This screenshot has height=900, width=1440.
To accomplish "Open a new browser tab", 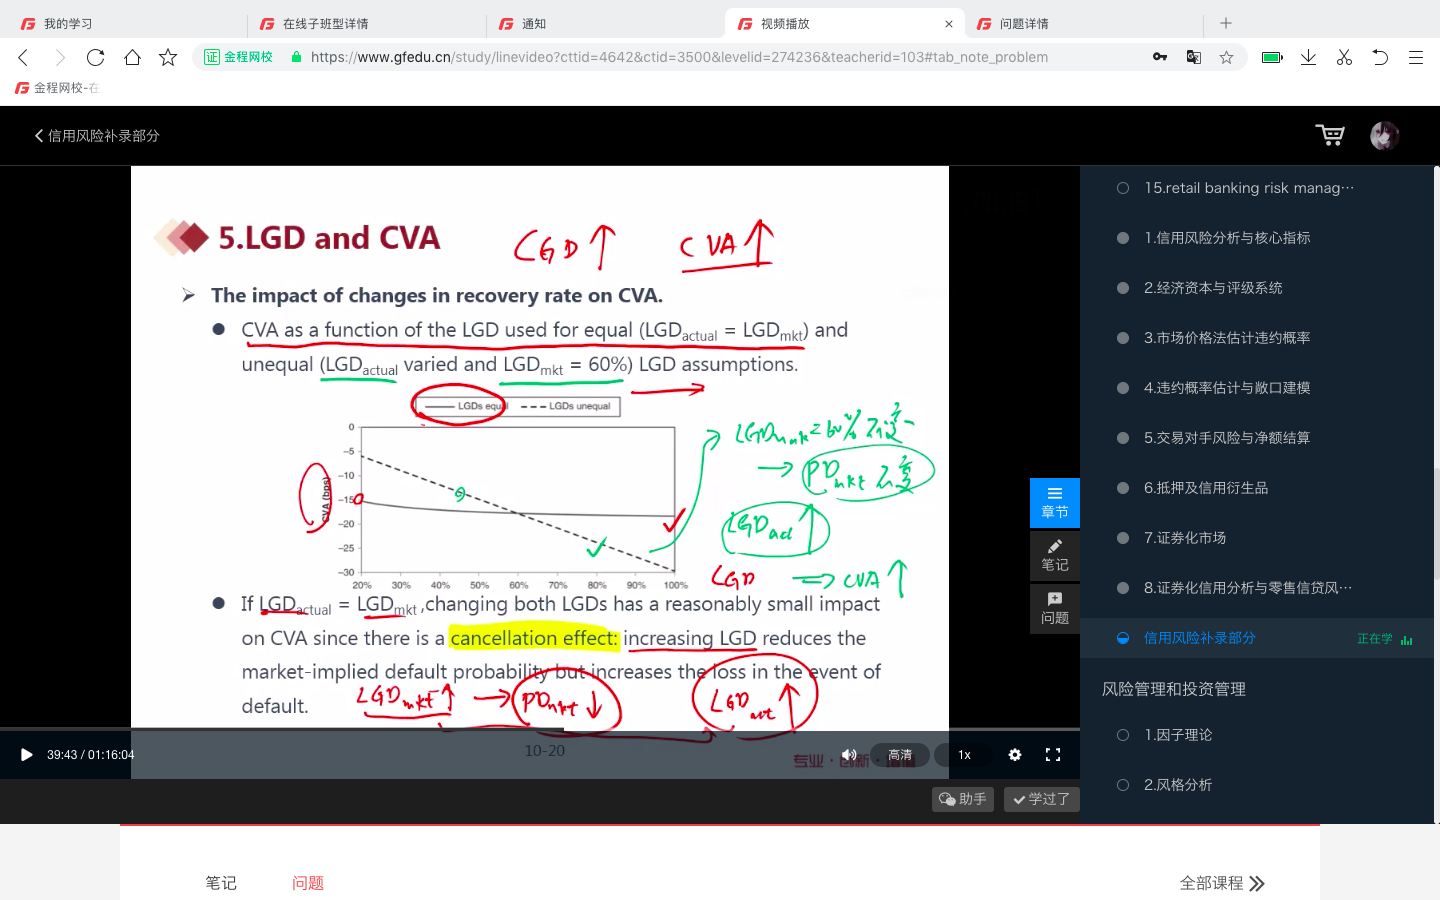I will tap(1226, 23).
